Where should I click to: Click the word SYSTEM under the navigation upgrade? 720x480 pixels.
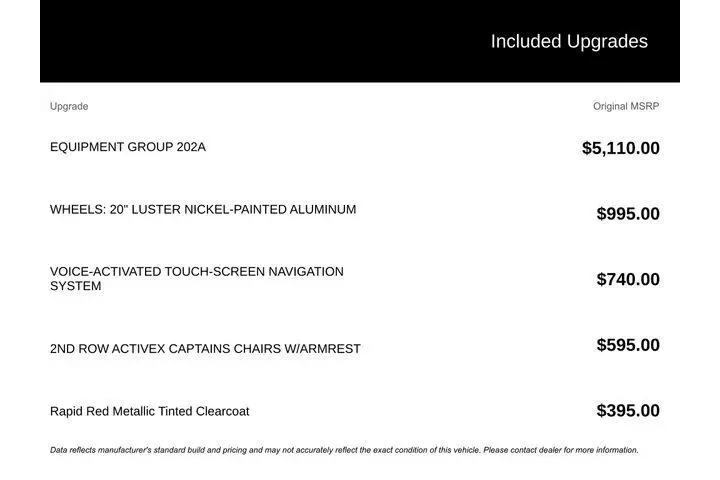coord(76,286)
